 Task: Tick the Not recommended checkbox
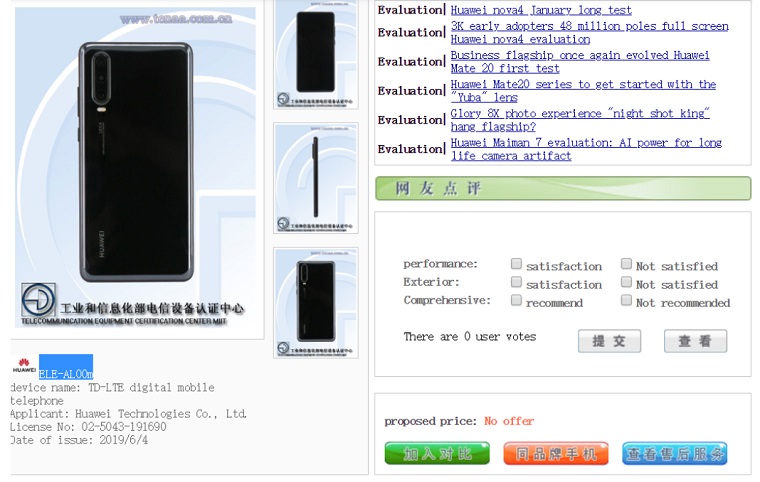pos(626,300)
